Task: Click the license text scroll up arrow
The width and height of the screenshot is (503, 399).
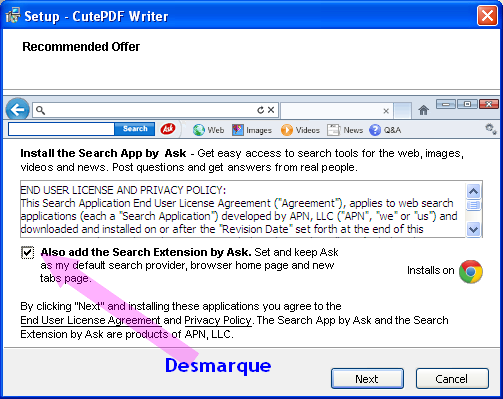Action: 474,191
